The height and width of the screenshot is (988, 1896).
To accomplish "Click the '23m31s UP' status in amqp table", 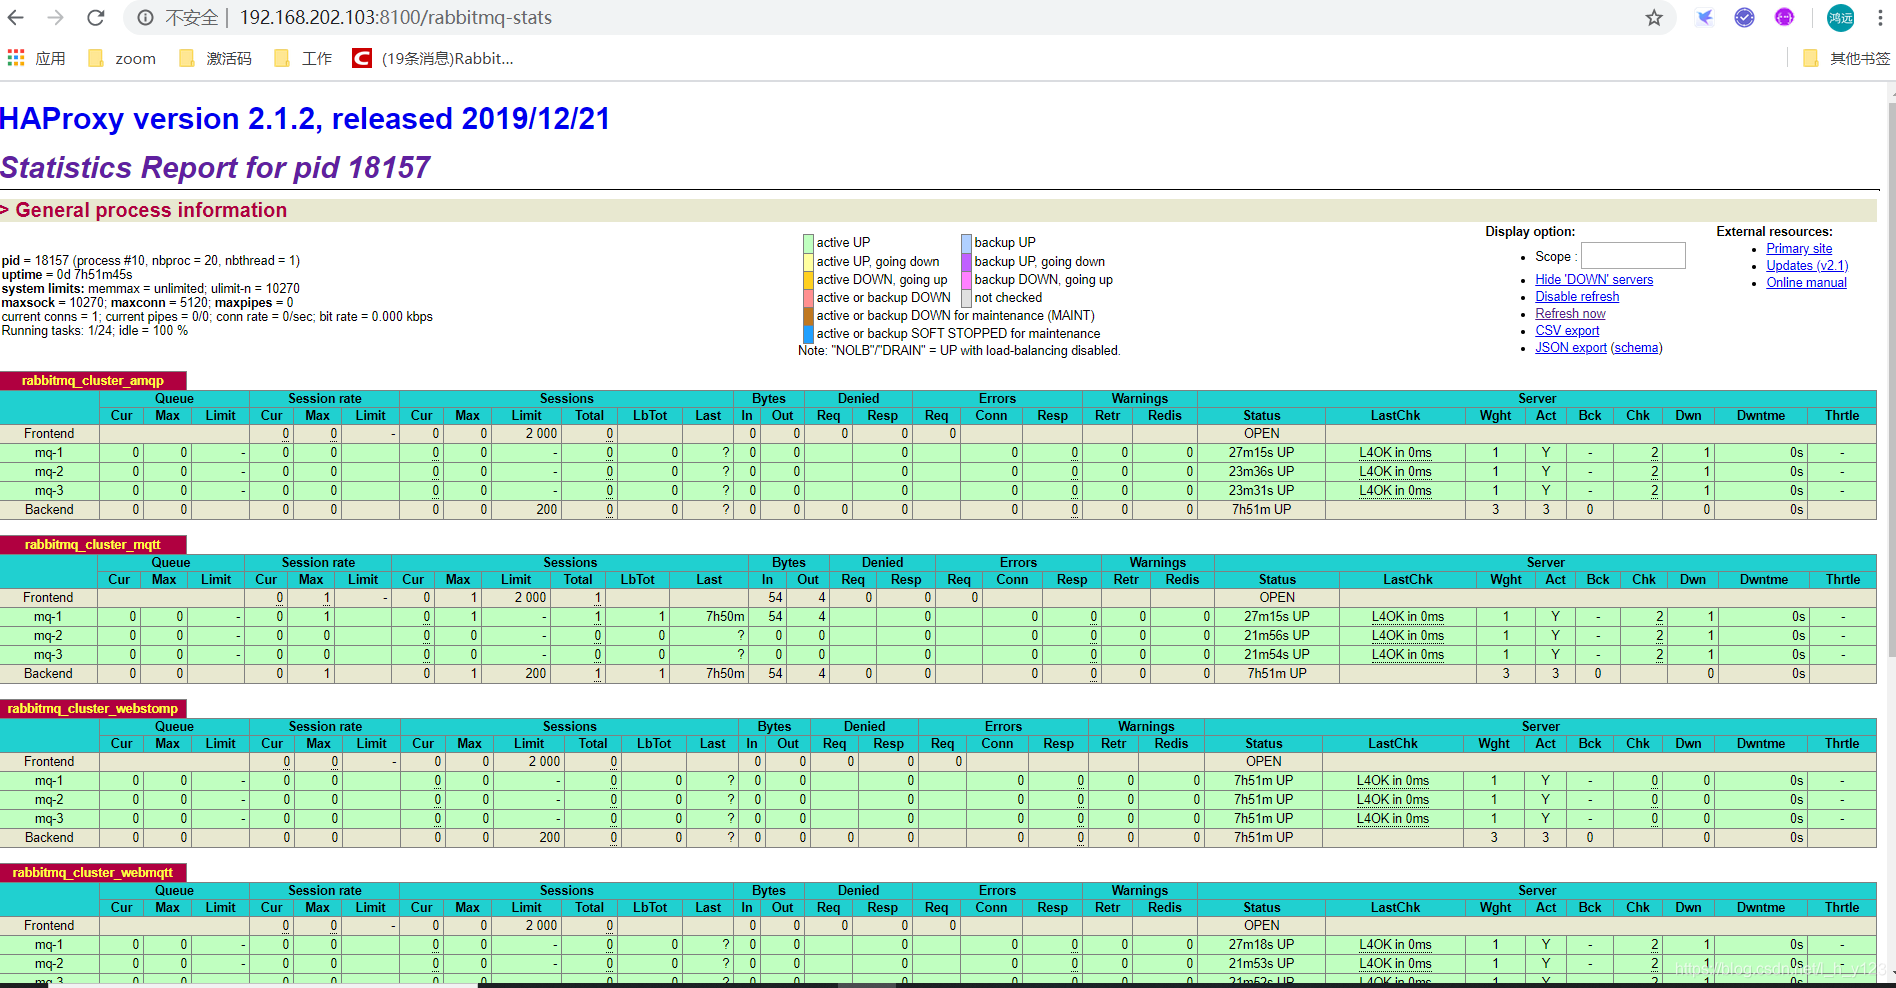I will [x=1261, y=491].
